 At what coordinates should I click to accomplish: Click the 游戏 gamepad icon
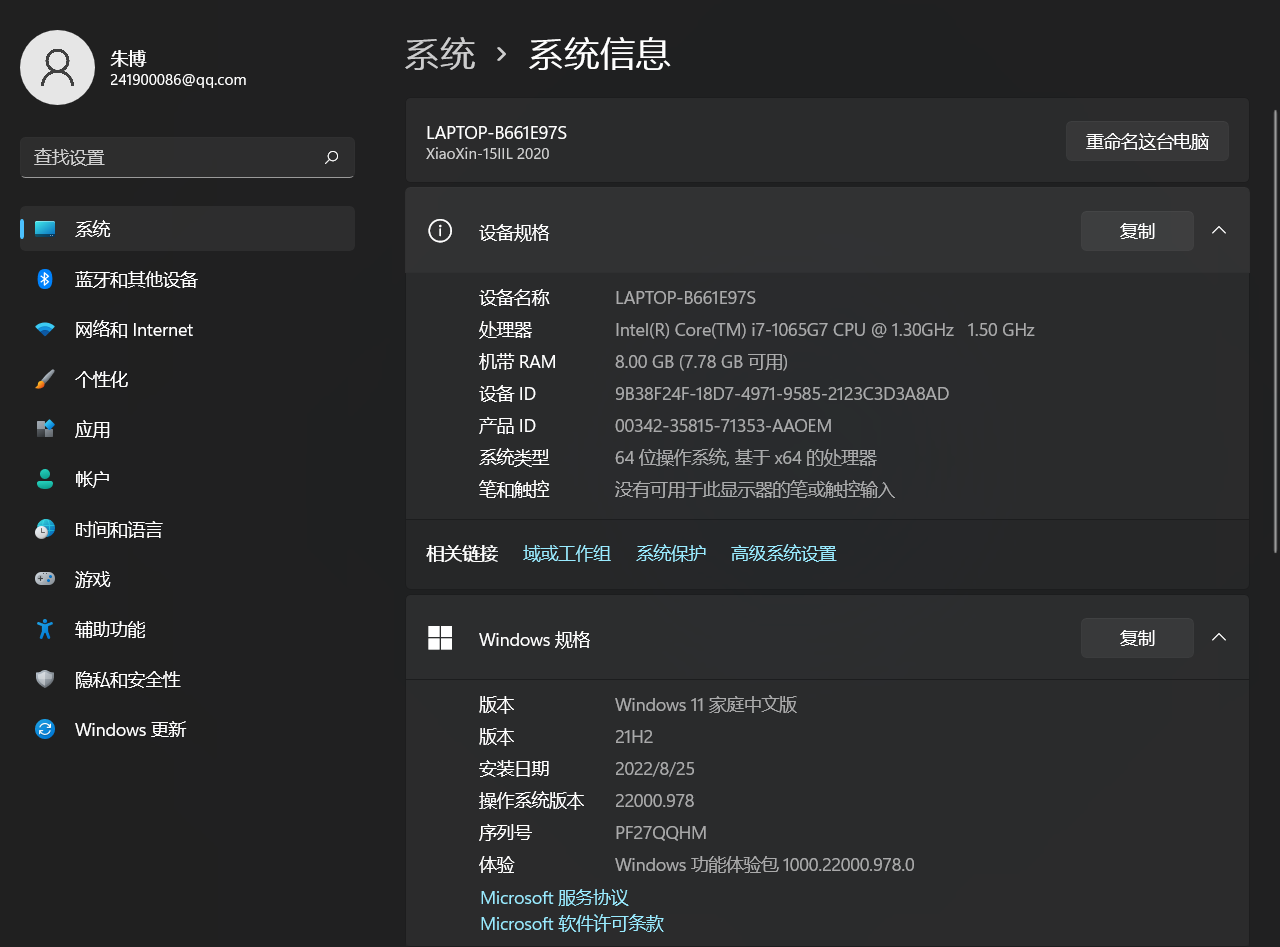pos(45,579)
